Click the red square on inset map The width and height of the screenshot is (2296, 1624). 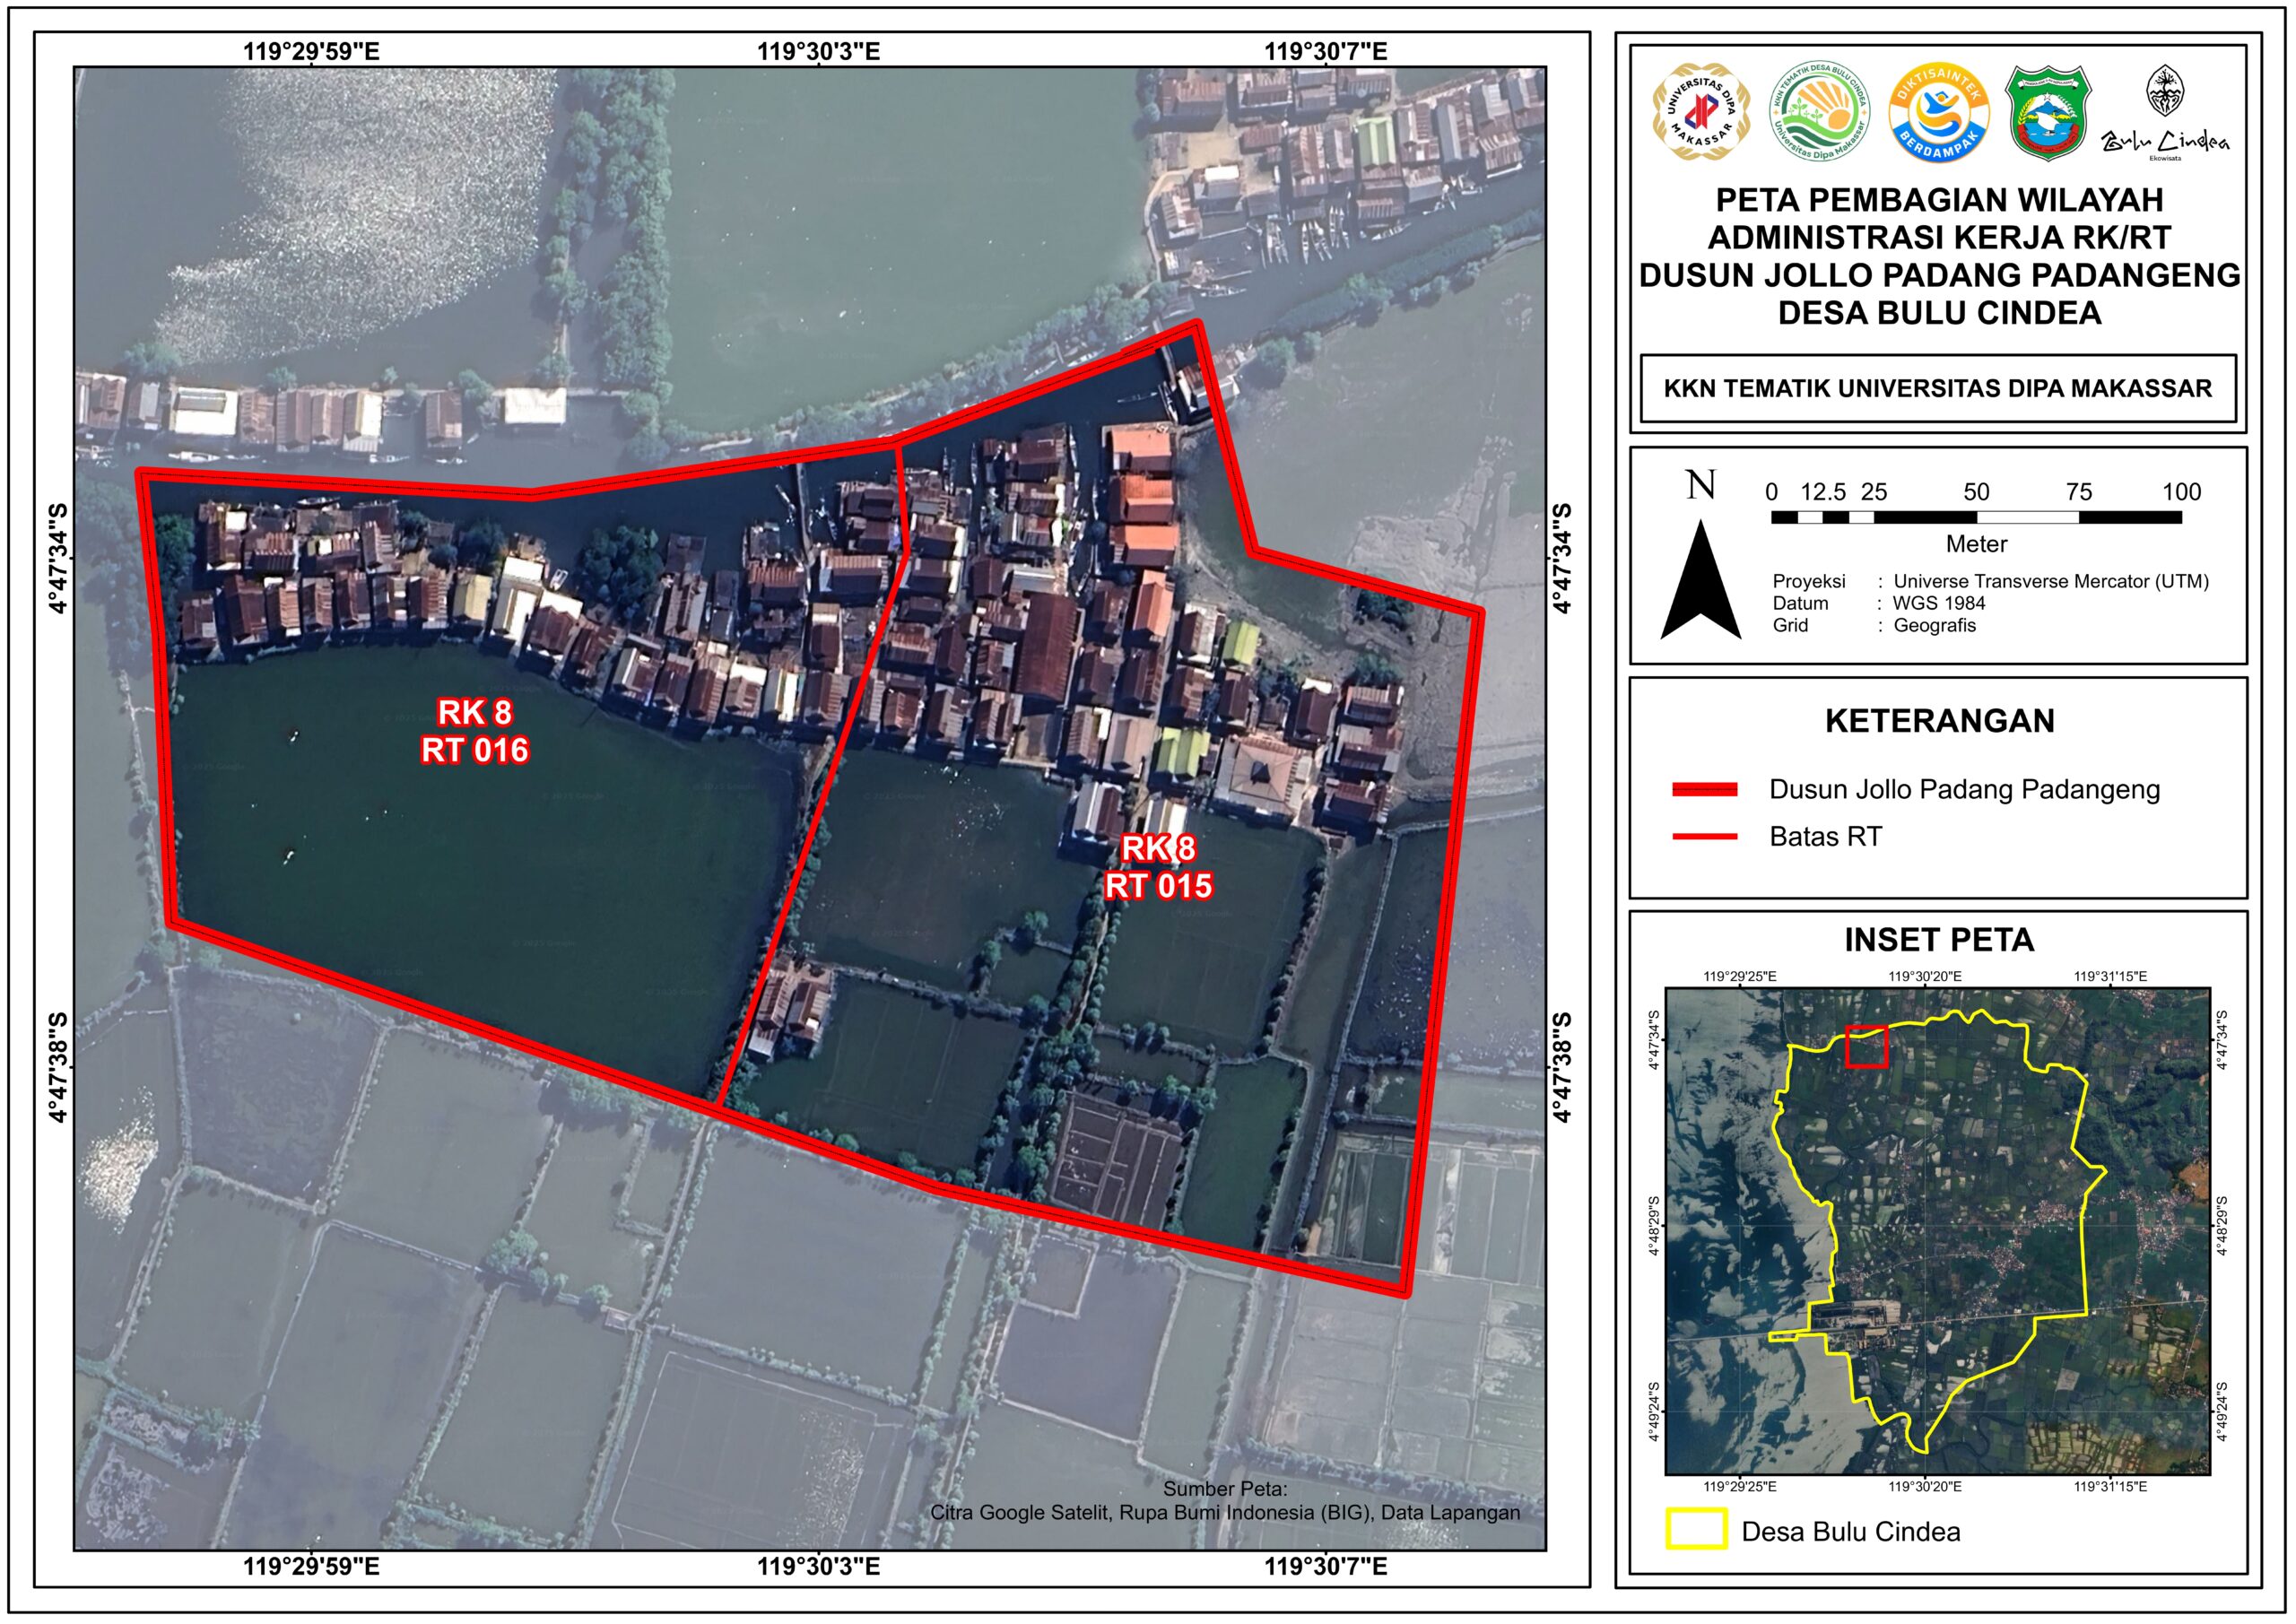1866,1047
